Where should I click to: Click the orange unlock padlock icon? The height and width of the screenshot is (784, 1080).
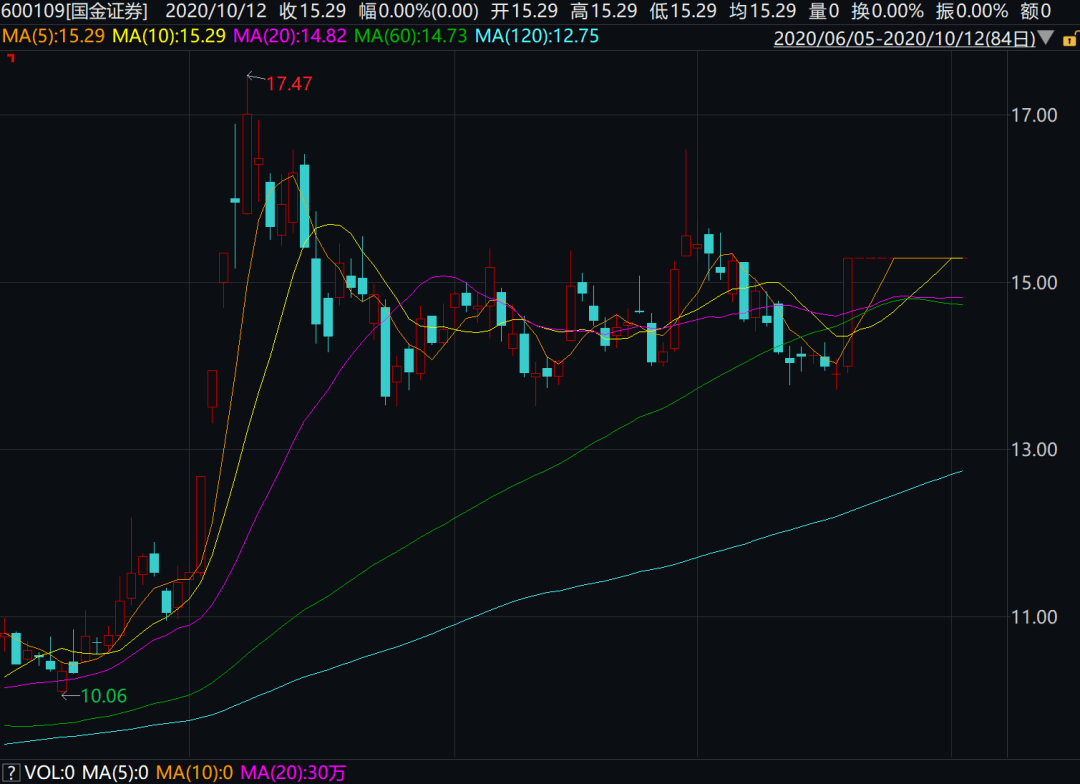1068,38
